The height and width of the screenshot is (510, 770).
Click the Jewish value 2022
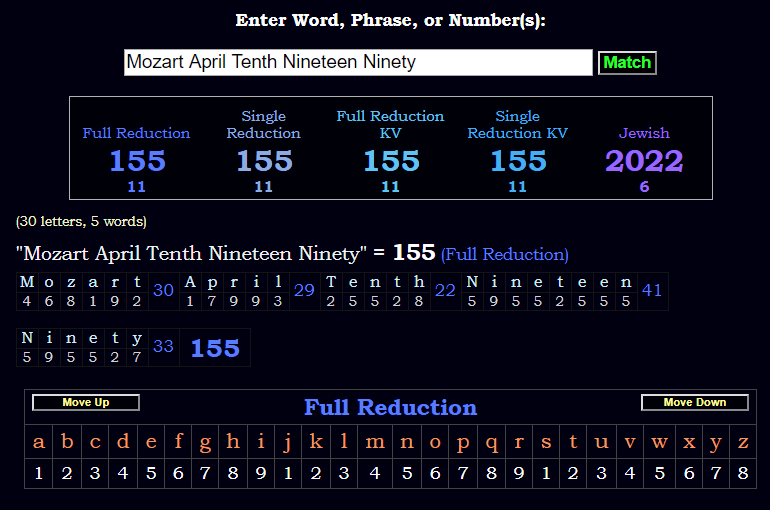644,161
